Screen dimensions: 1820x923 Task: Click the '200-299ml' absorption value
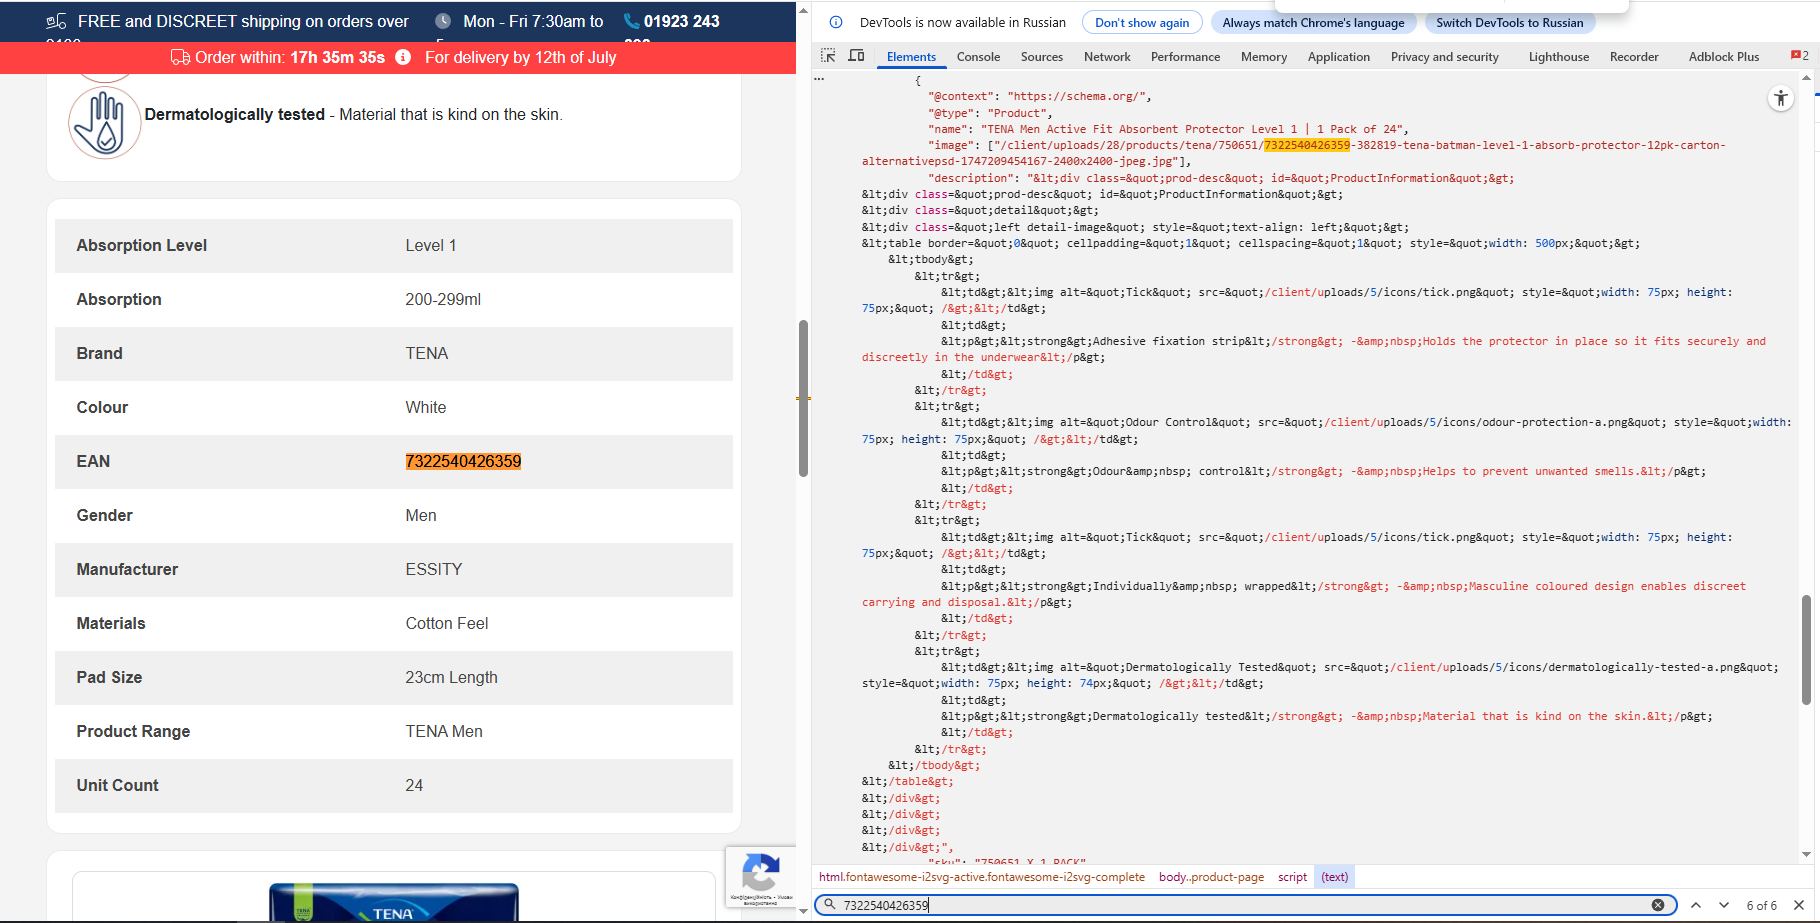(443, 299)
